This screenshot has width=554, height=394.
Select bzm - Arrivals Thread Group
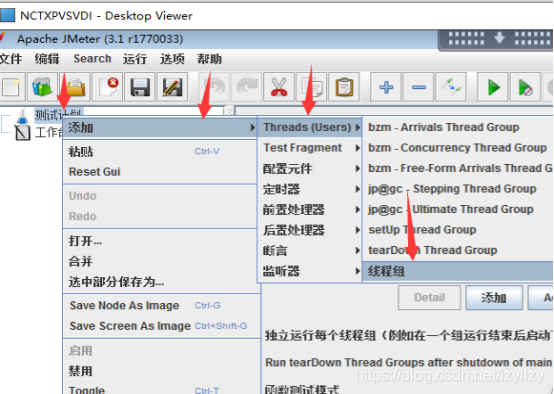458,127
